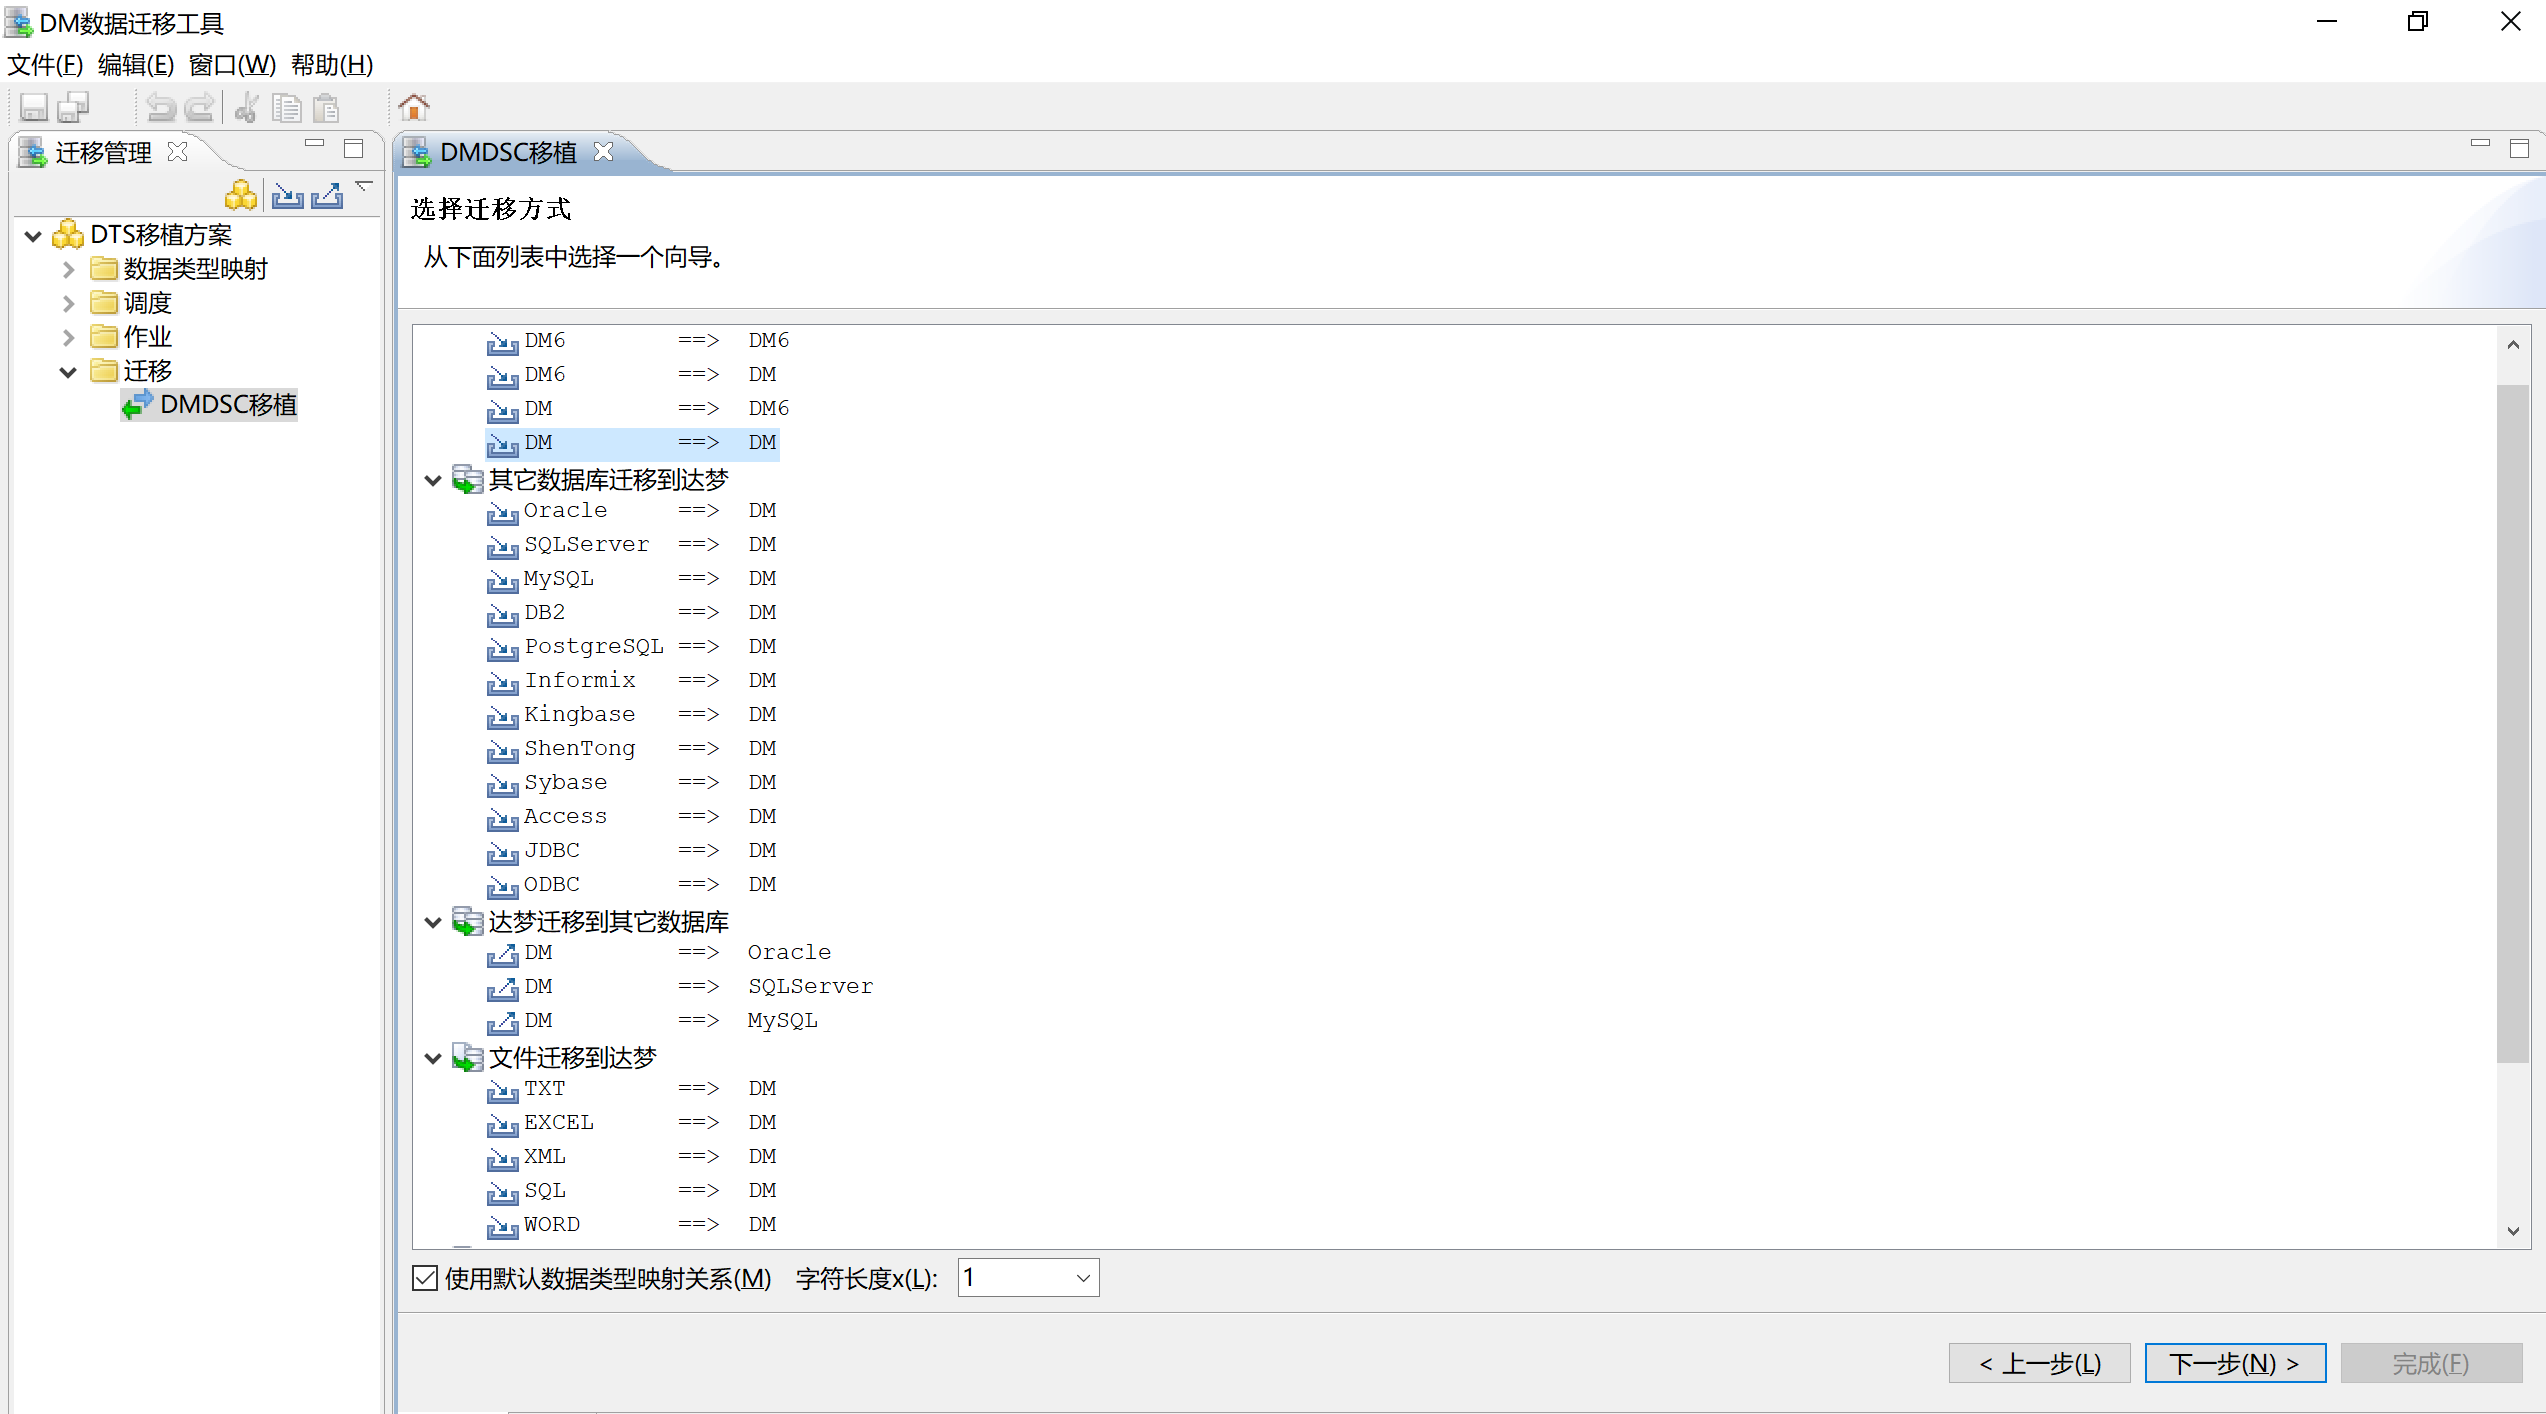Select Oracle ==> DM migration
The height and width of the screenshot is (1414, 2546).
(632, 511)
